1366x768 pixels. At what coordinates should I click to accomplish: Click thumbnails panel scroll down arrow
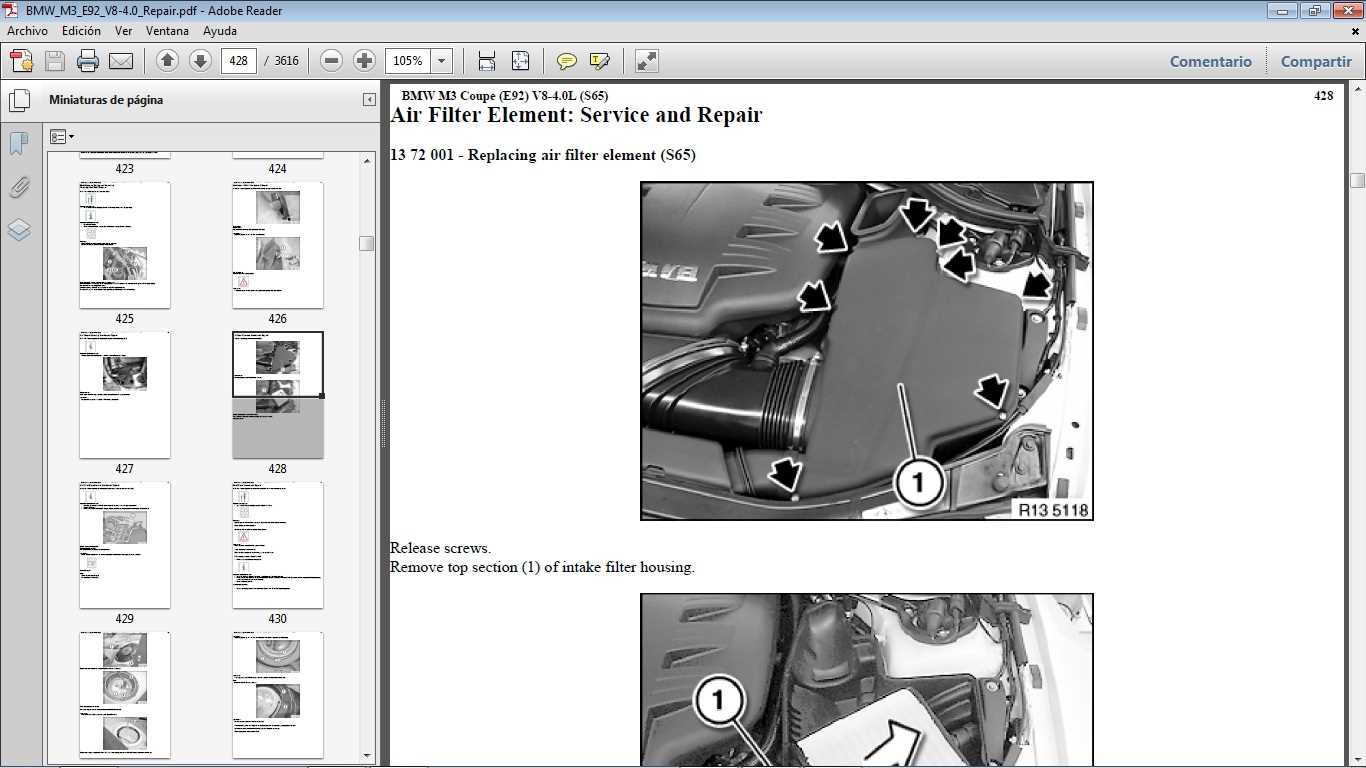pos(367,756)
